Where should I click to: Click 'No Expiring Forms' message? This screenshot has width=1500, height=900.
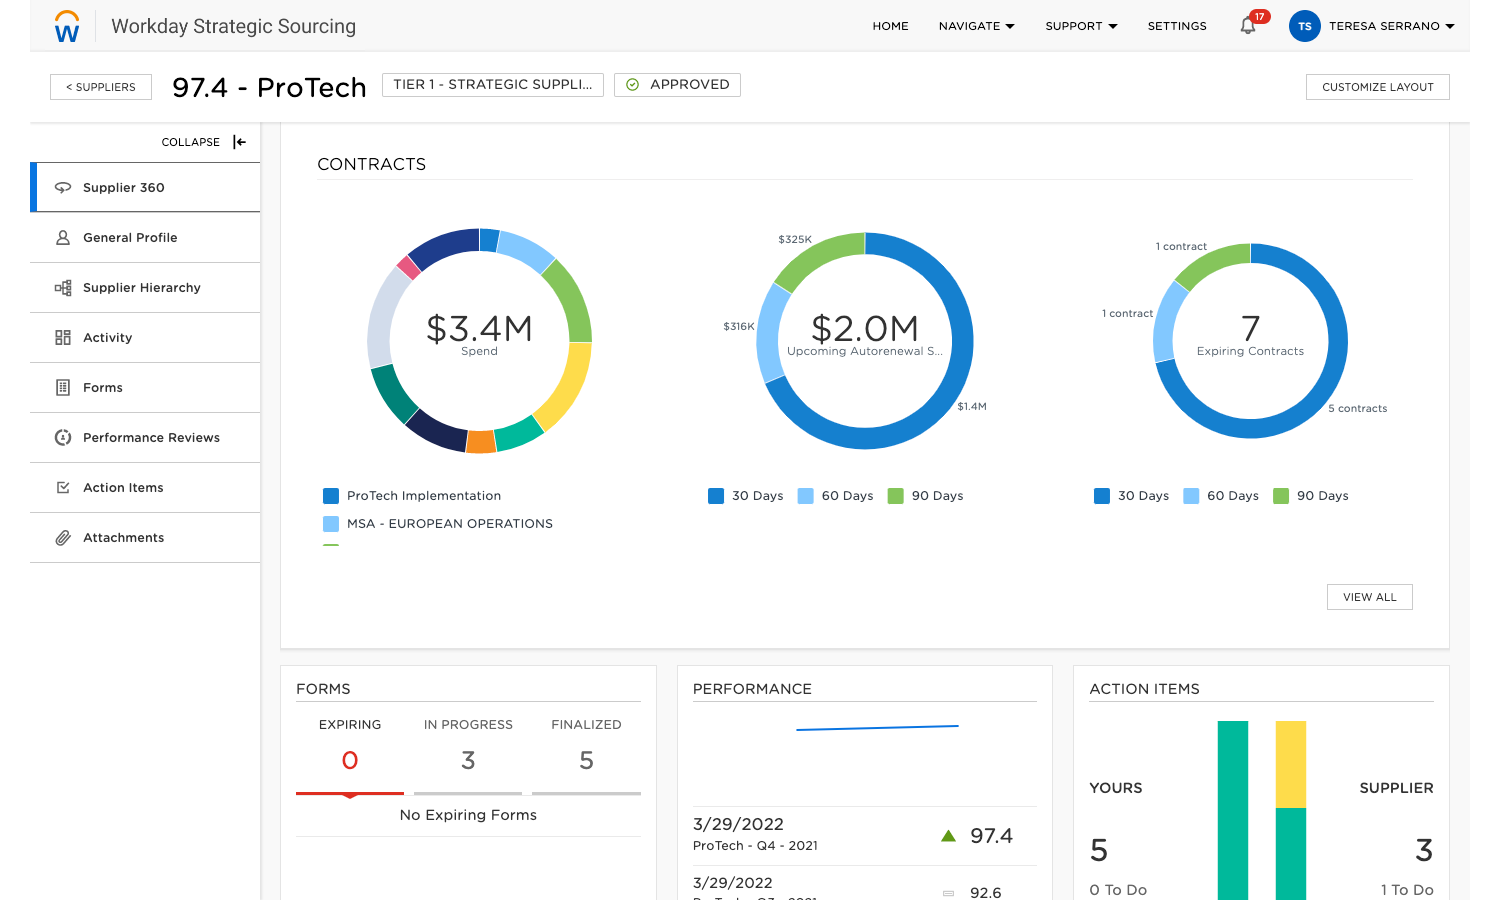(x=468, y=815)
